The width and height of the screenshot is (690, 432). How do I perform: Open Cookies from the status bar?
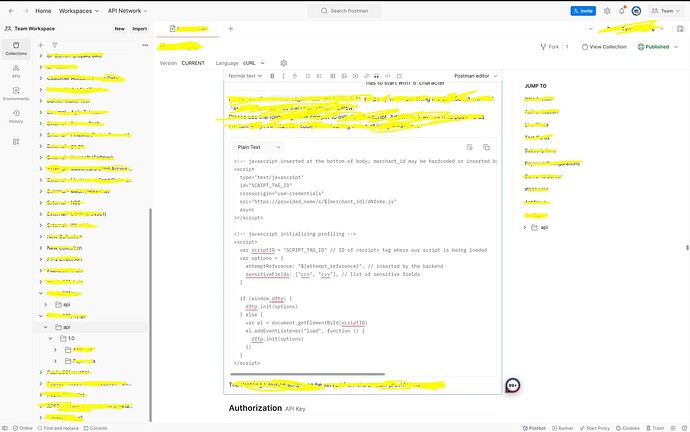pos(628,428)
